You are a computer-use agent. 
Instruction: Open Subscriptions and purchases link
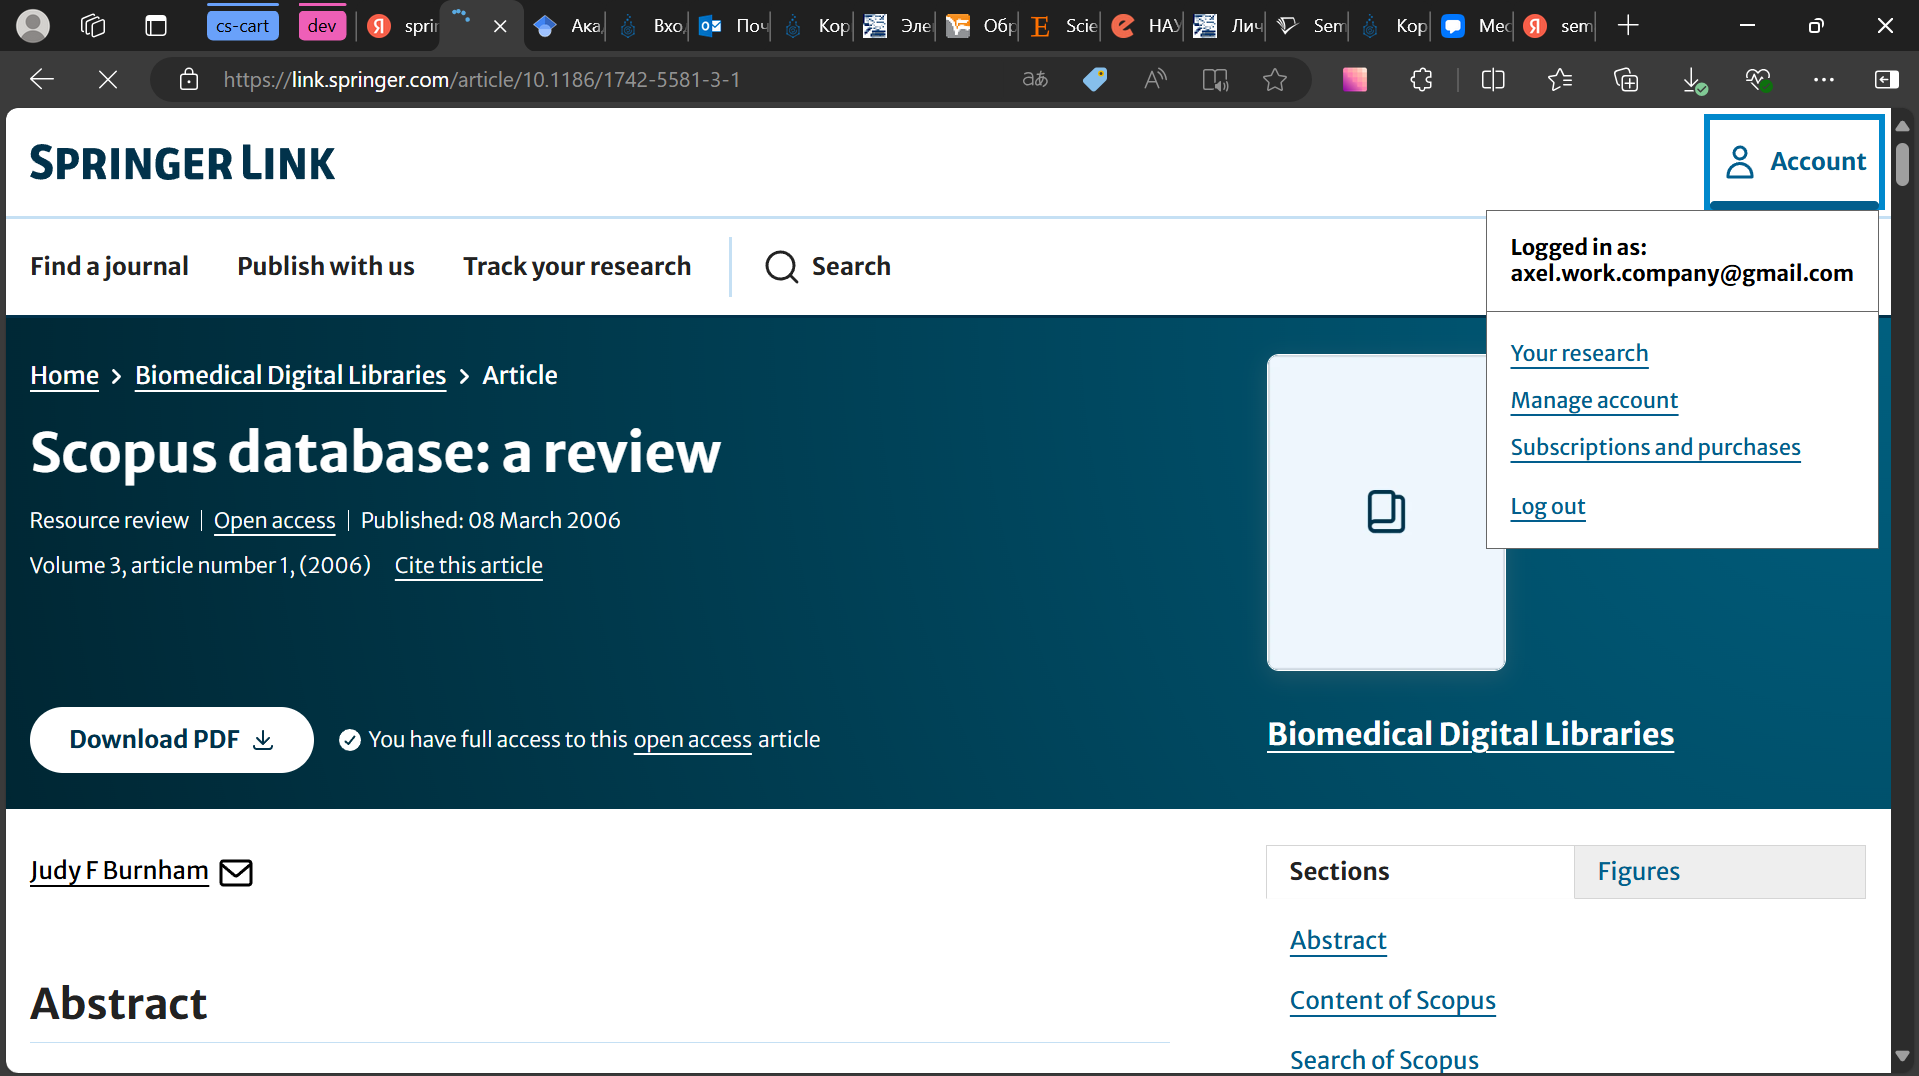click(1655, 447)
